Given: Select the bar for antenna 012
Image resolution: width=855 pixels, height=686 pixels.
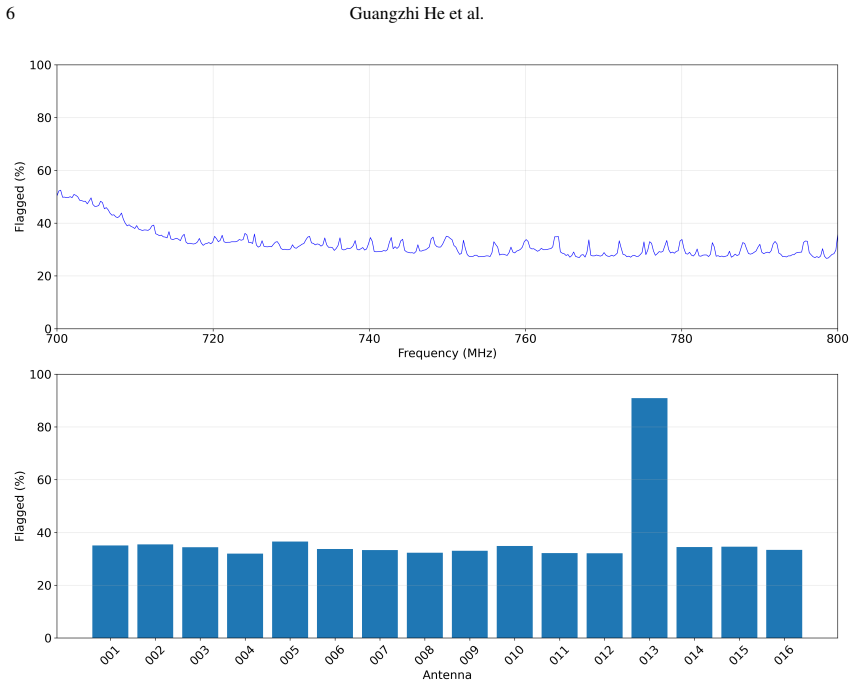Looking at the screenshot, I should tap(604, 595).
